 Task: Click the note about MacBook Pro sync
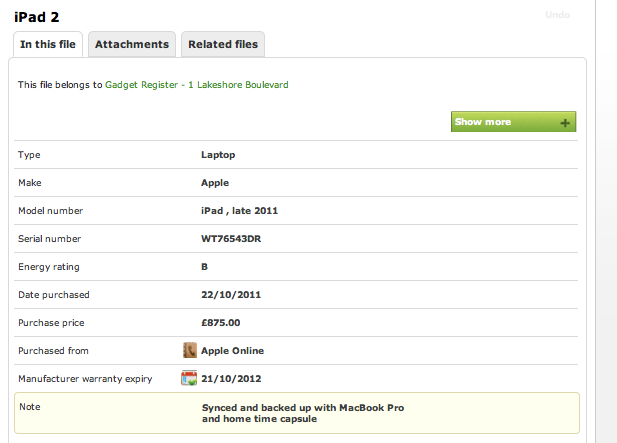click(302, 413)
